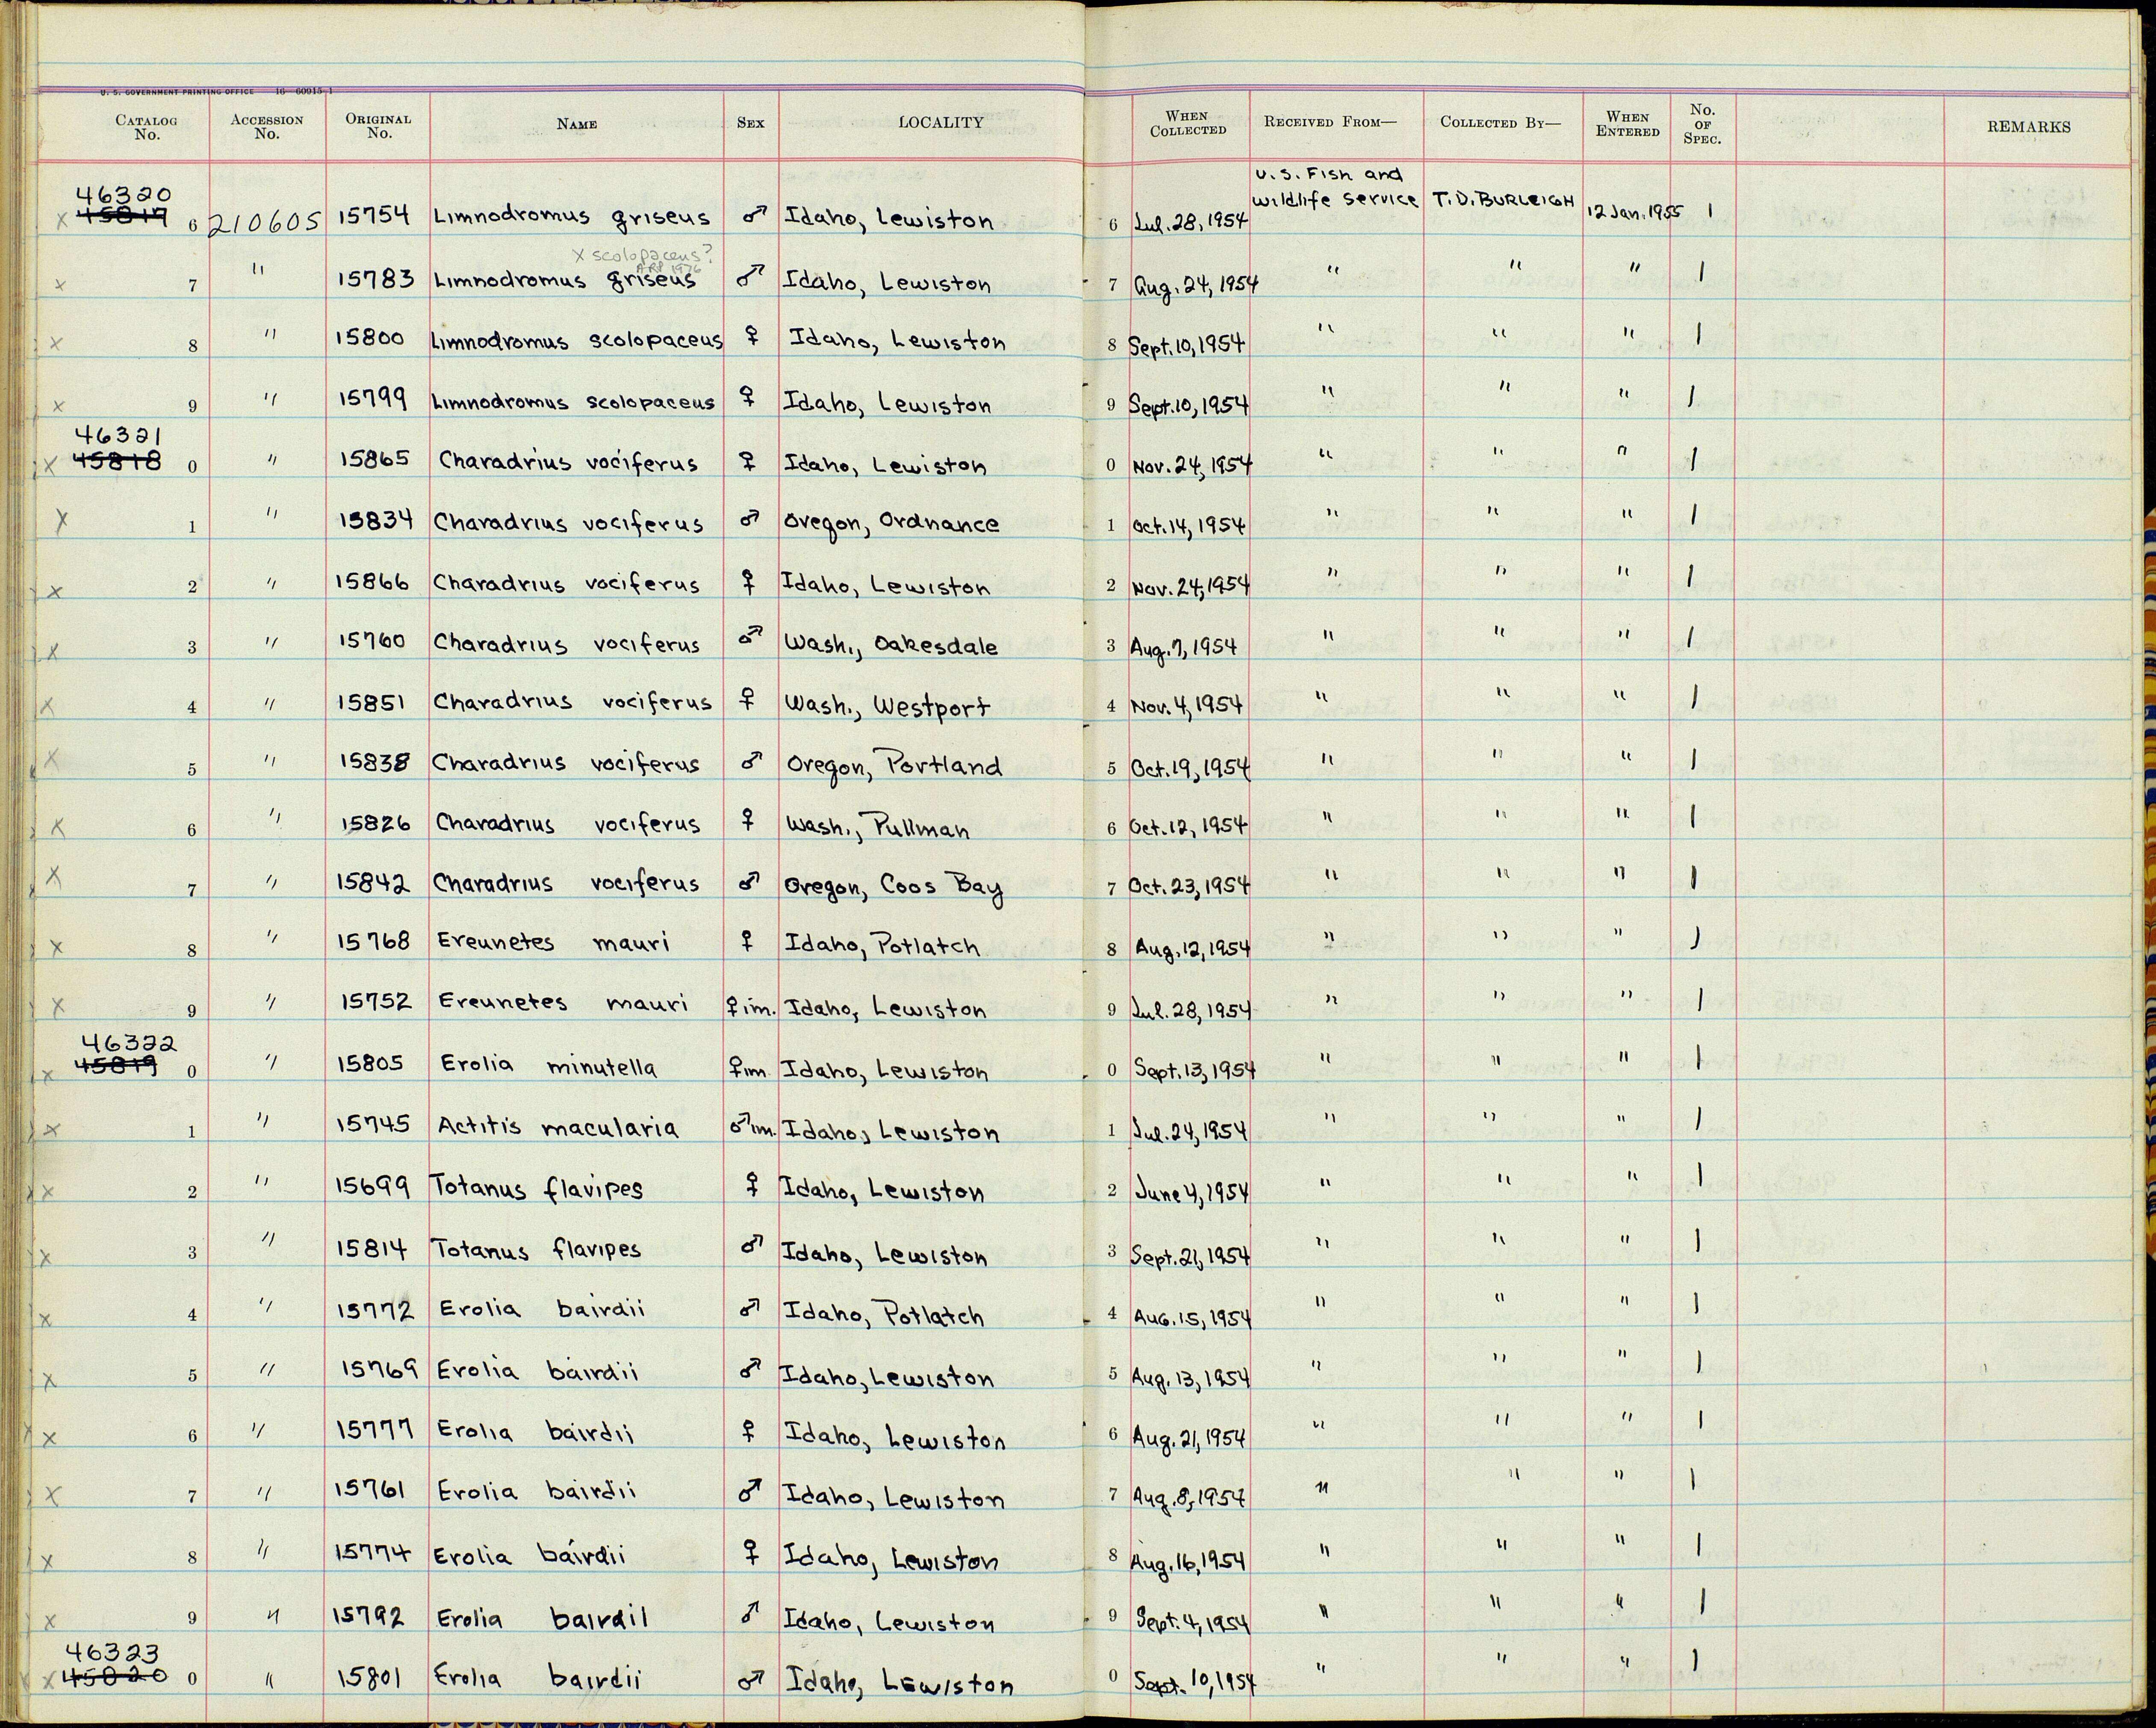The height and width of the screenshot is (1728, 2156).
Task: Click locality 'Wash., Westport'
Action: [x=887, y=706]
